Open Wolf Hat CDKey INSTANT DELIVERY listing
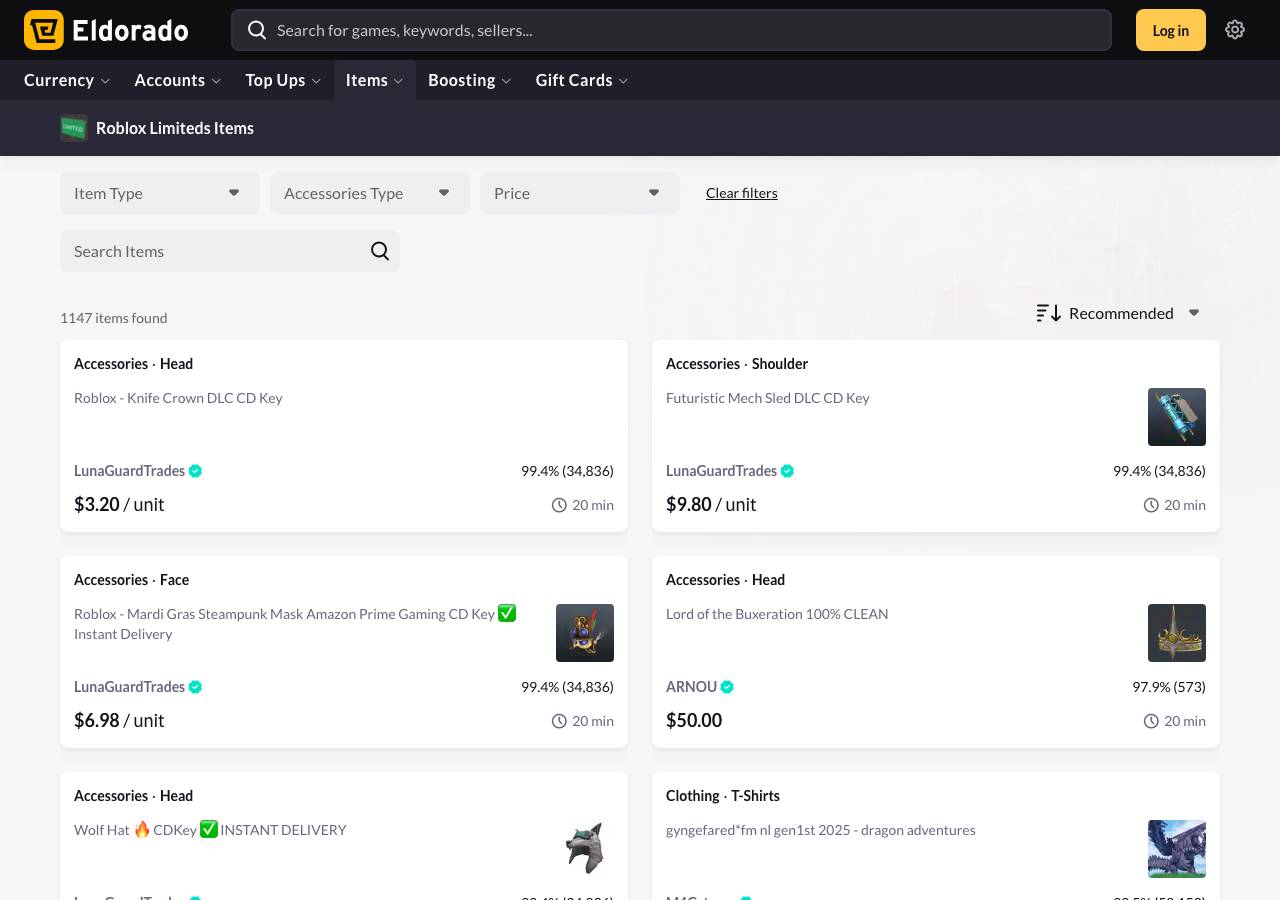 point(210,830)
